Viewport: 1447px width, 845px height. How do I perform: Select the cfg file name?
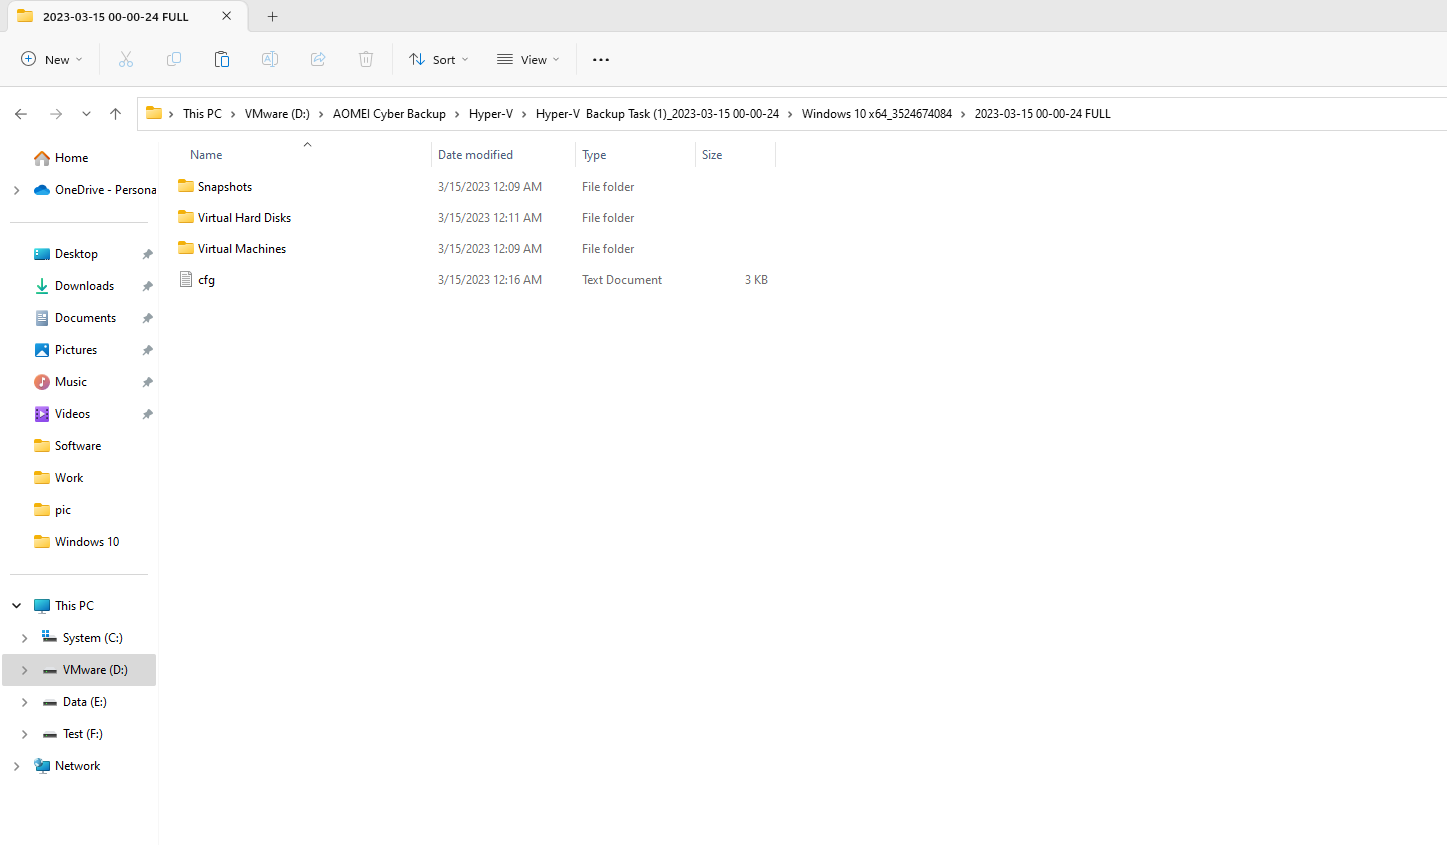click(x=206, y=280)
